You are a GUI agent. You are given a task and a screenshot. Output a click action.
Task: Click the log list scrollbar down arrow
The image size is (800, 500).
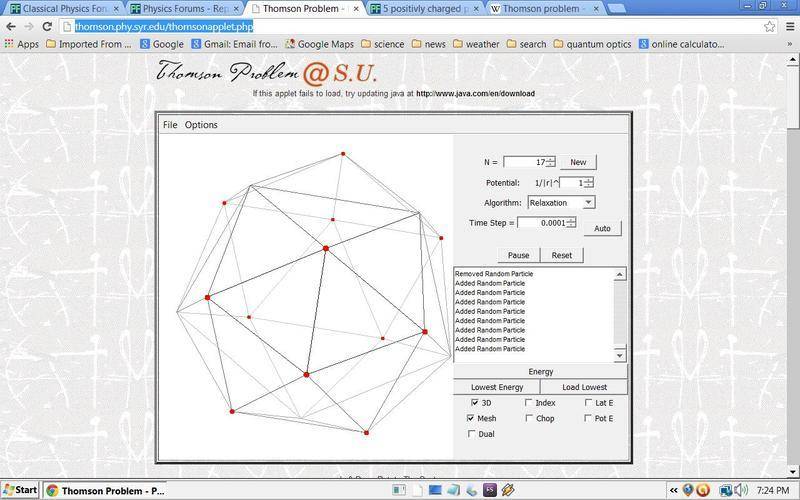coord(620,356)
